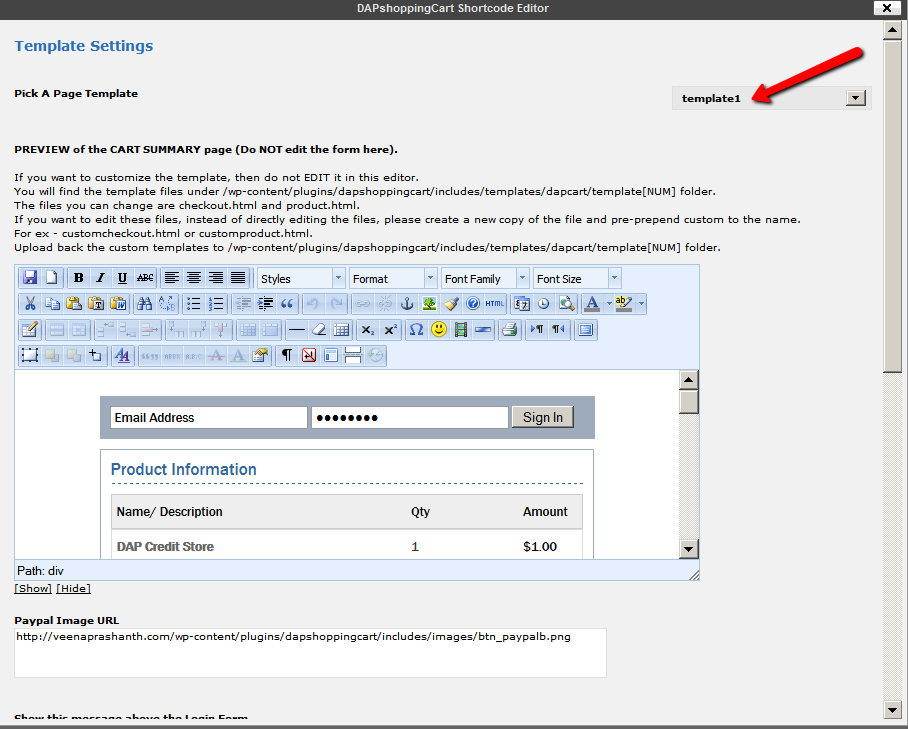The width and height of the screenshot is (908, 729).
Task: Toggle italic formatting
Action: [x=100, y=278]
